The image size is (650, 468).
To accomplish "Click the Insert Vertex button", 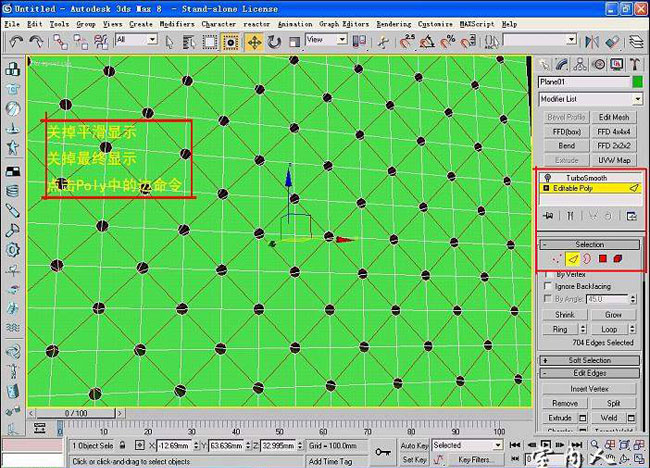I will pyautogui.click(x=589, y=389).
